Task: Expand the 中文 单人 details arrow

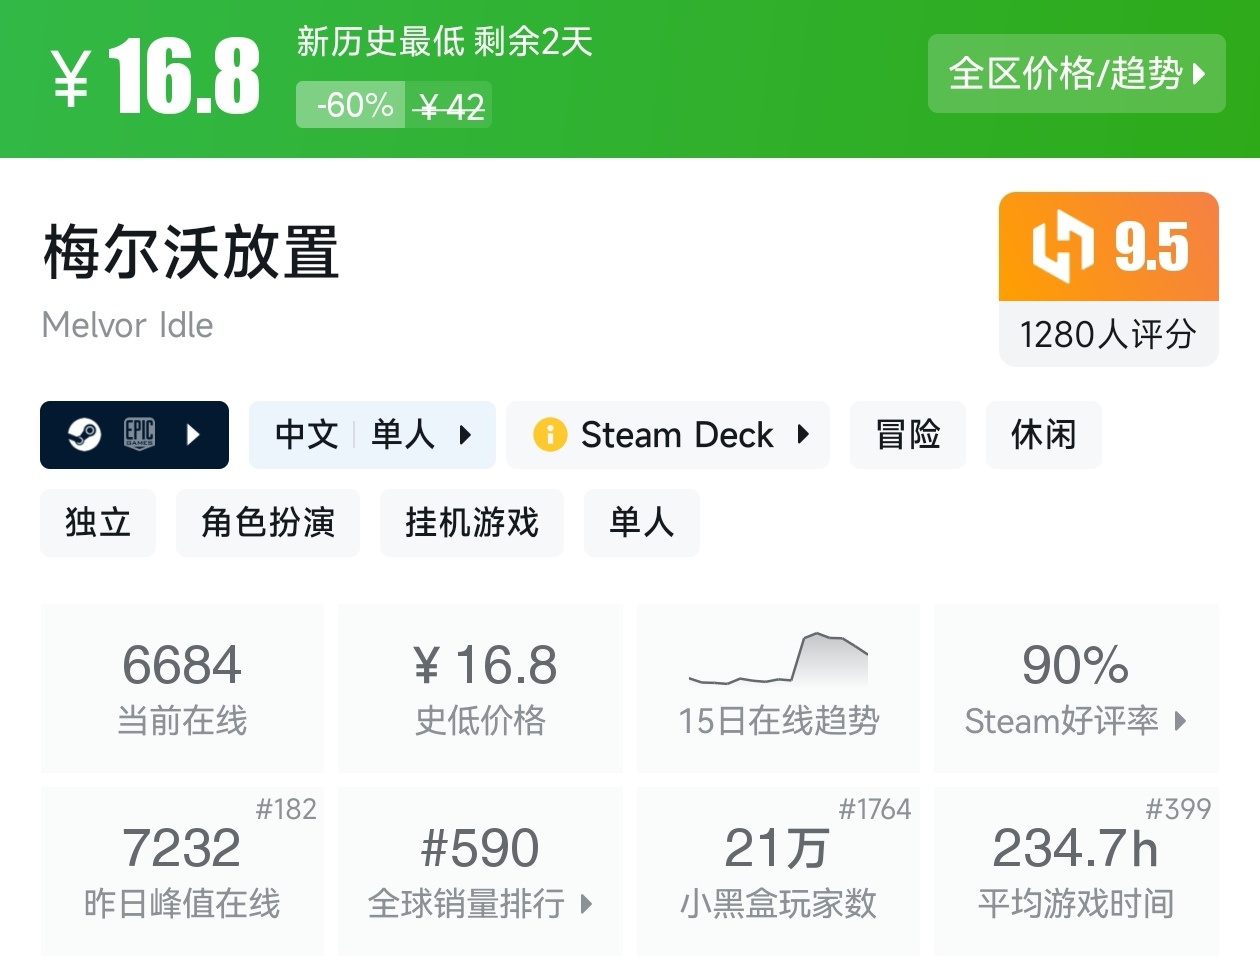Action: coord(465,434)
